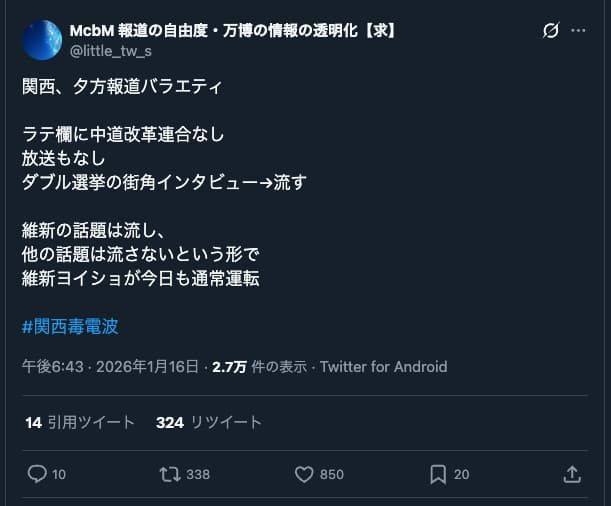Viewport: 611px width, 506px height.
Task: Open the share tweet icon
Action: click(x=572, y=474)
